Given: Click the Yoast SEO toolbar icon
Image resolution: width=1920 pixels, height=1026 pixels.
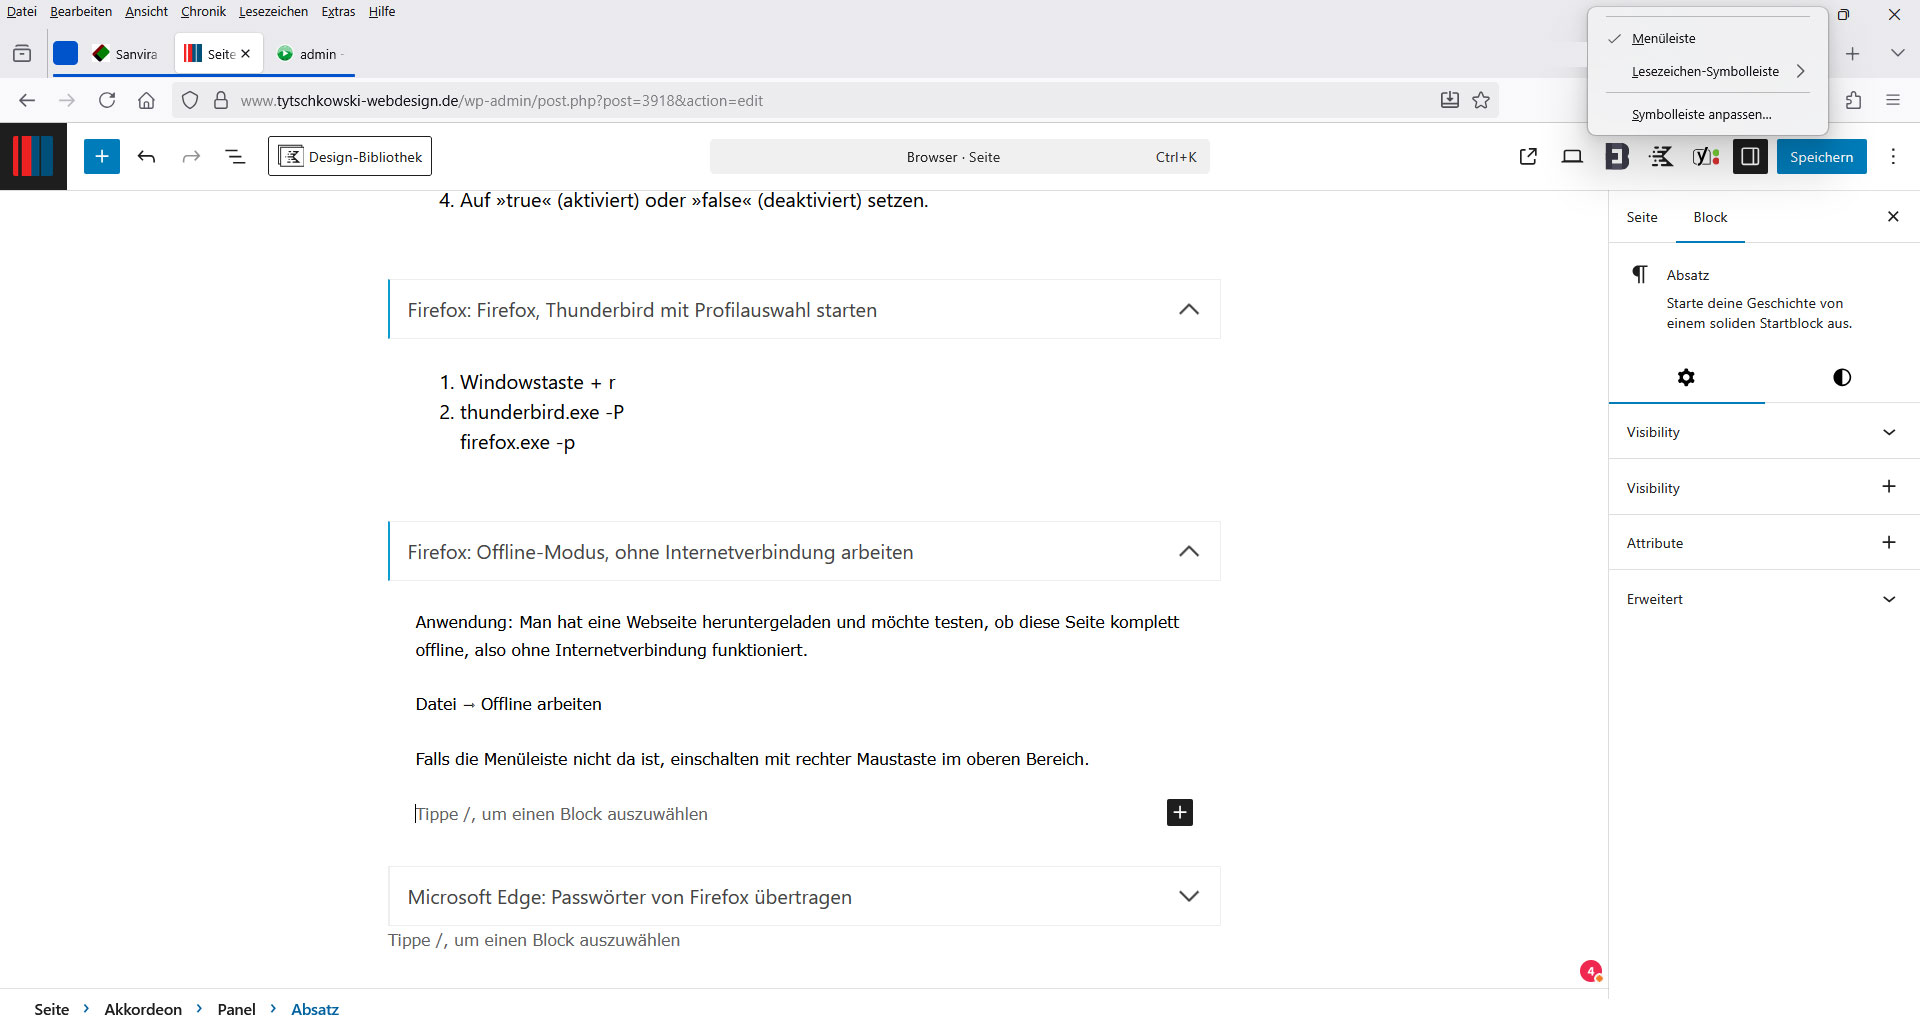Looking at the screenshot, I should coord(1705,157).
